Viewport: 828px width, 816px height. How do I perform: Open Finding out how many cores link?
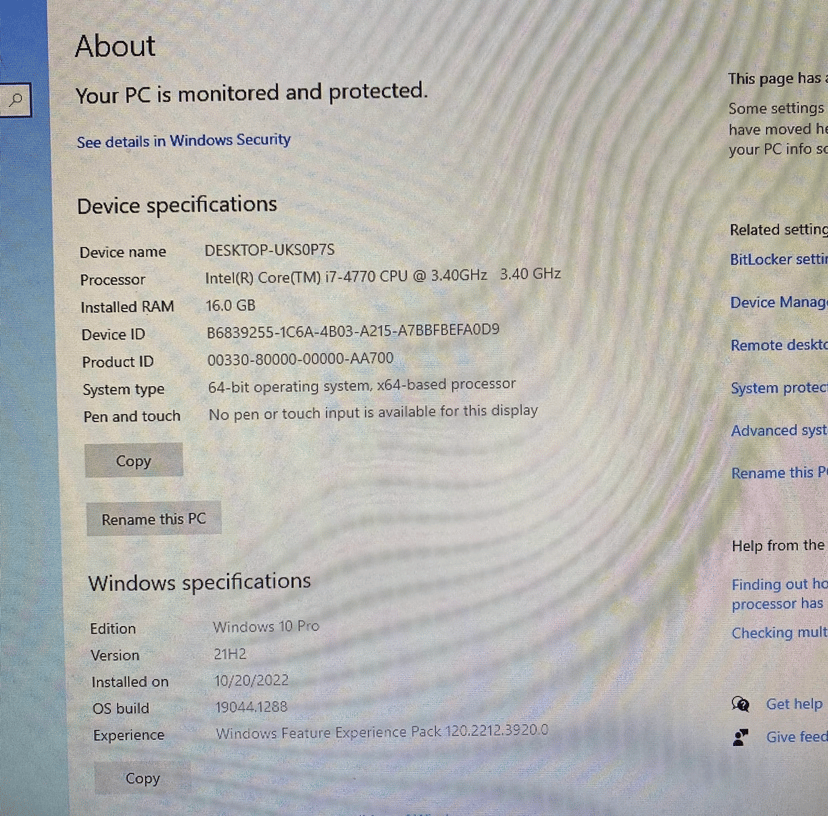point(779,594)
